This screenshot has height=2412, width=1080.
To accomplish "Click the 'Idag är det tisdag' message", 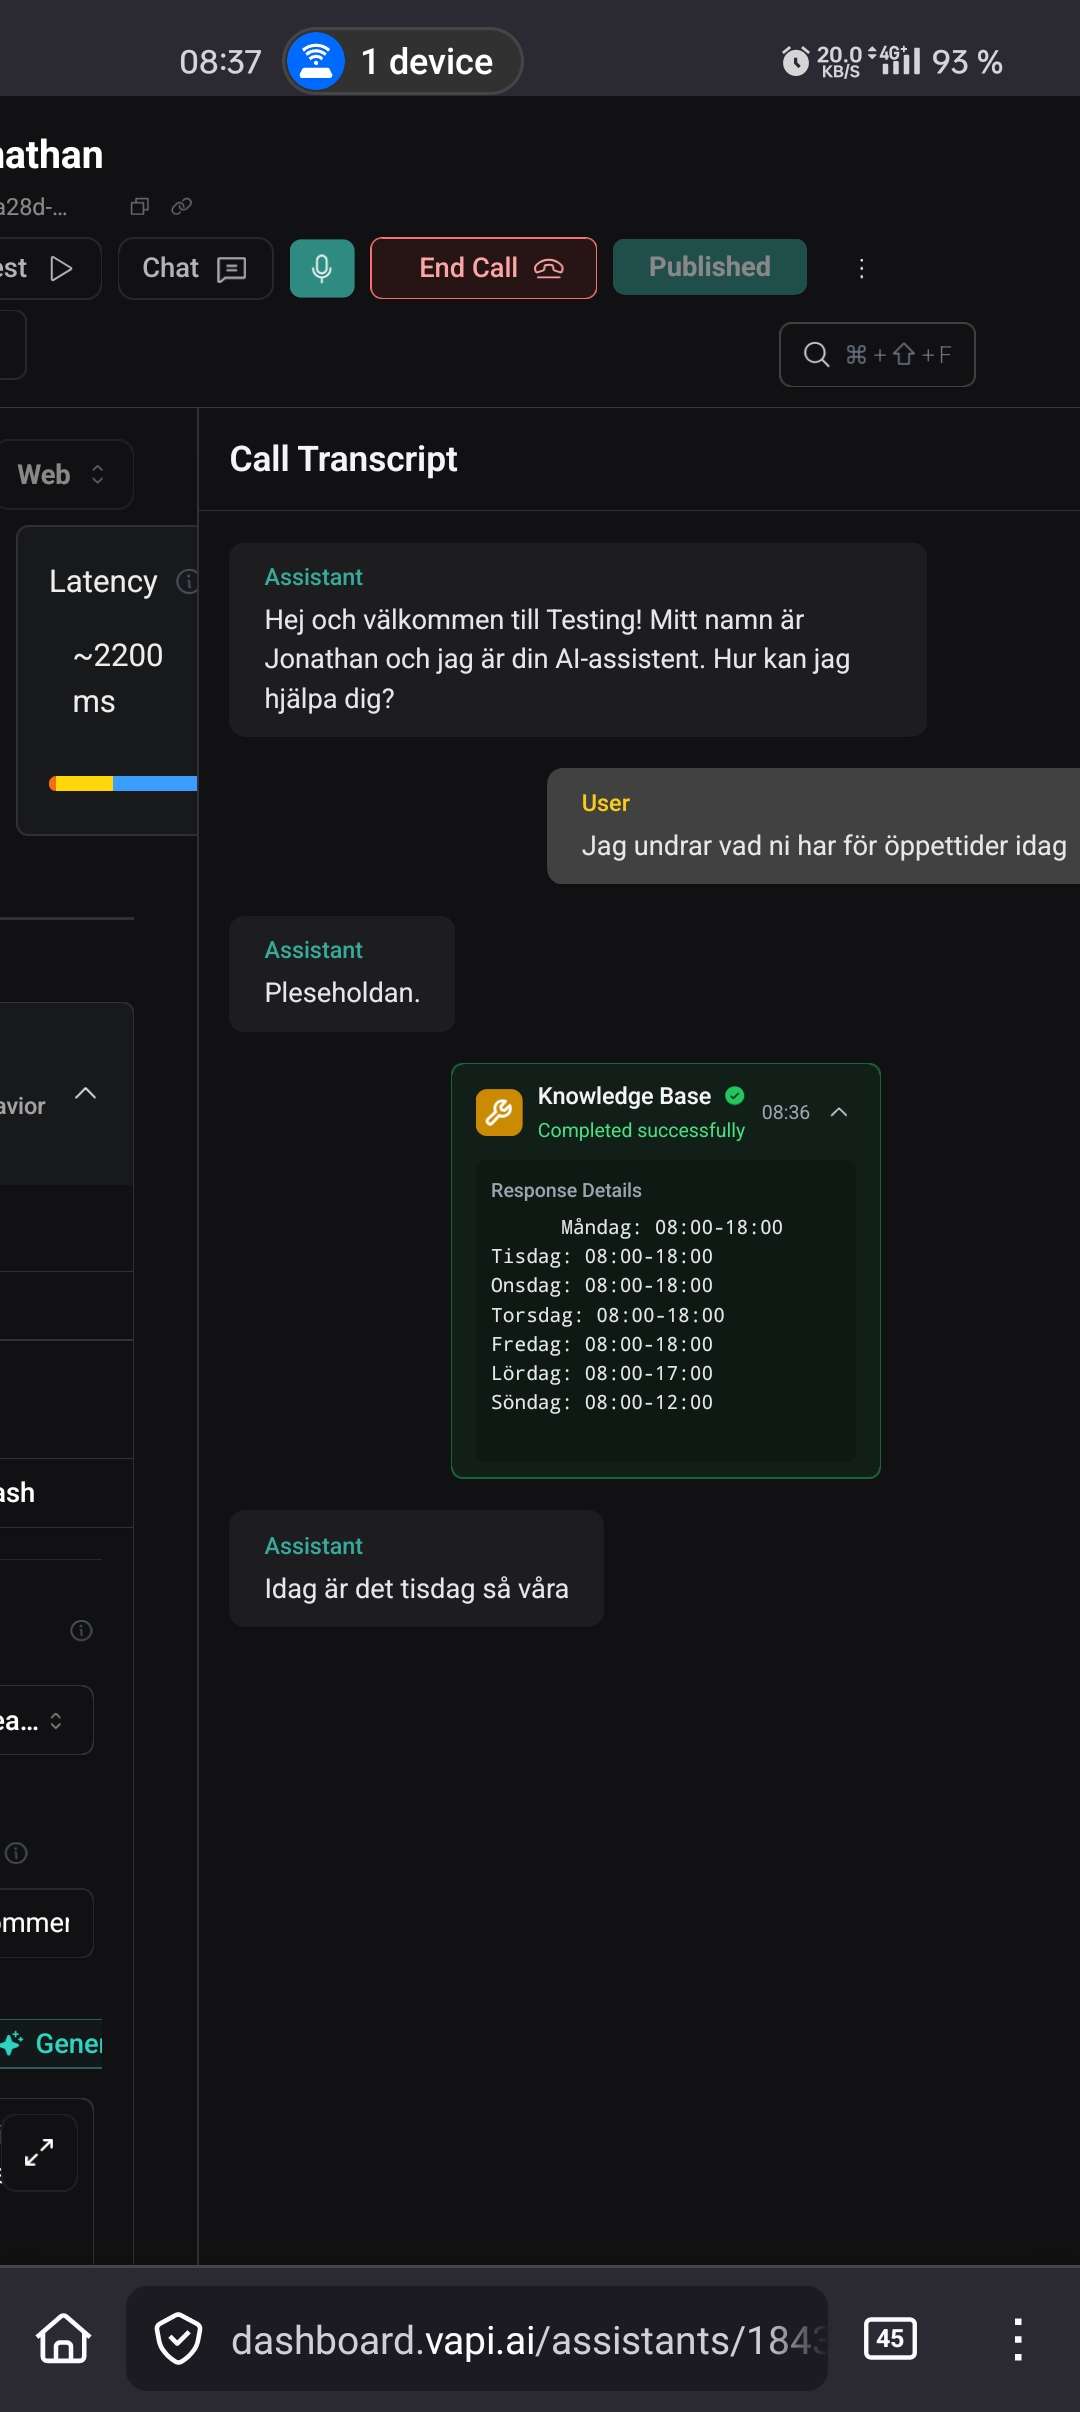I will click(x=416, y=1569).
